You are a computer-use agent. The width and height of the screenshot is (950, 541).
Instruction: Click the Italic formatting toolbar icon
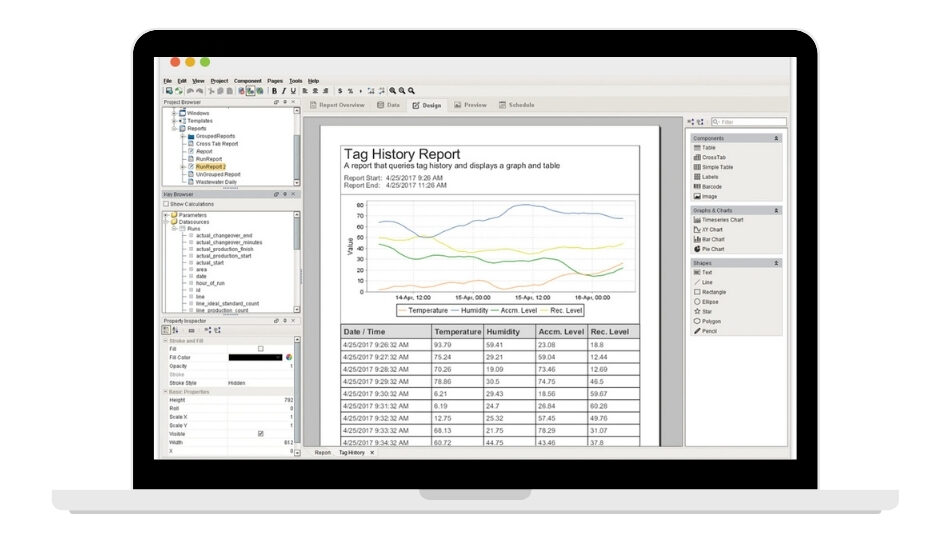(283, 91)
